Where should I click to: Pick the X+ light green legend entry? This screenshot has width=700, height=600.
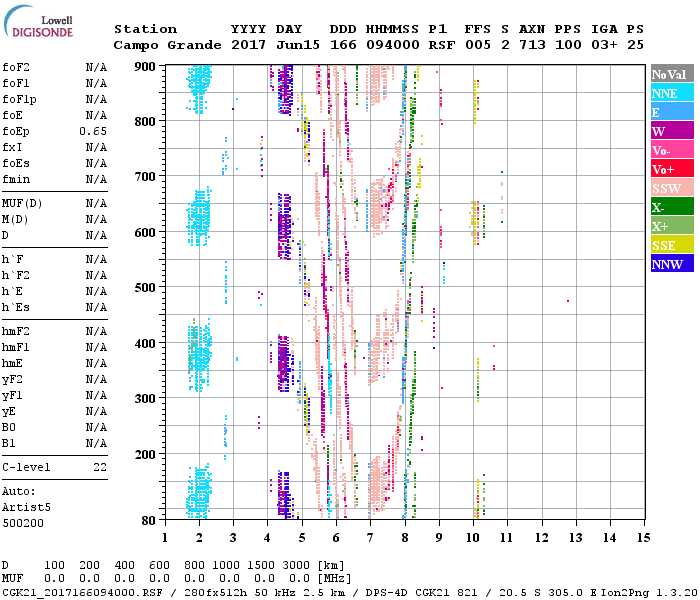coord(671,227)
